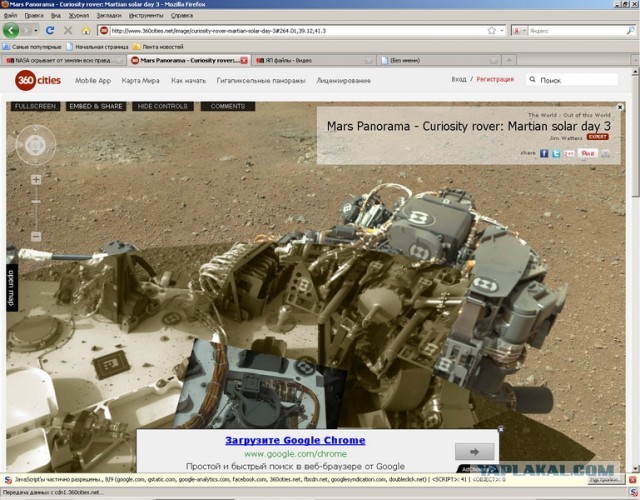Click the site identity icon in address bar
The width and height of the screenshot is (640, 500).
[x=104, y=31]
